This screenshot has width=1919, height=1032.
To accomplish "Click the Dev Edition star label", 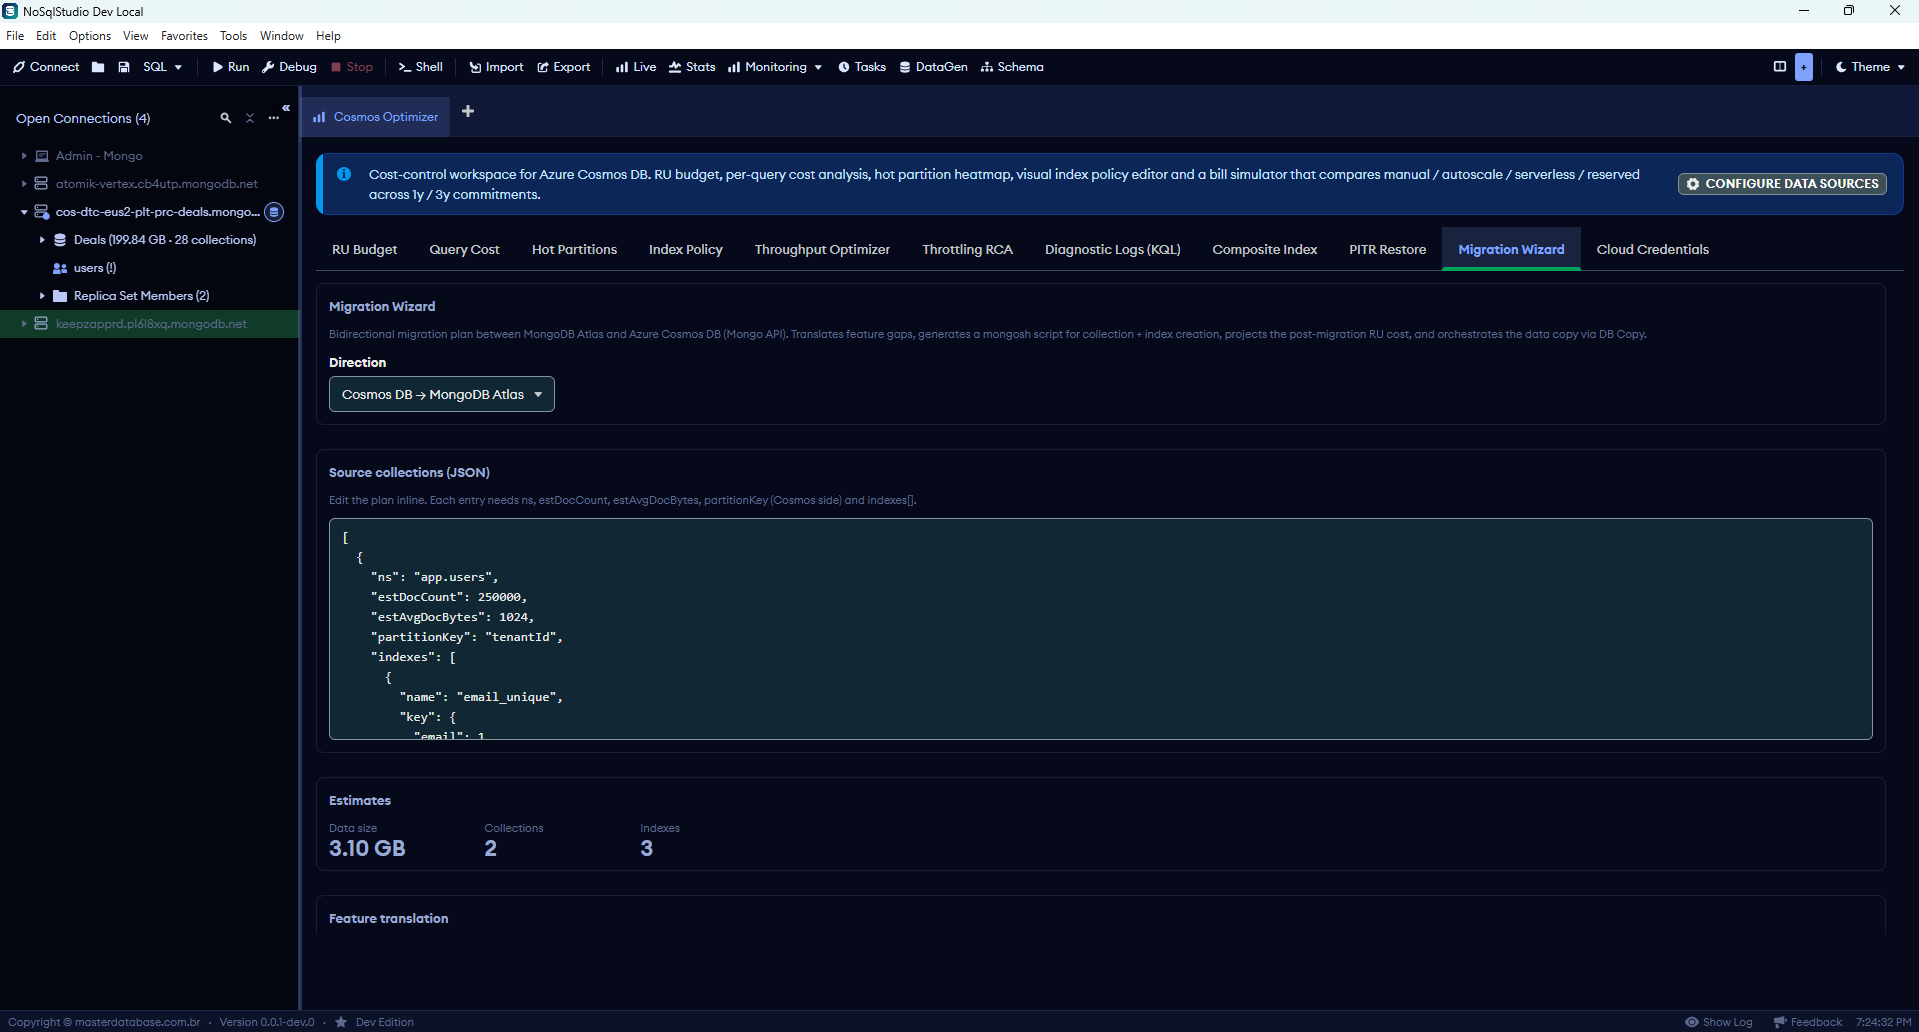I will point(374,1022).
